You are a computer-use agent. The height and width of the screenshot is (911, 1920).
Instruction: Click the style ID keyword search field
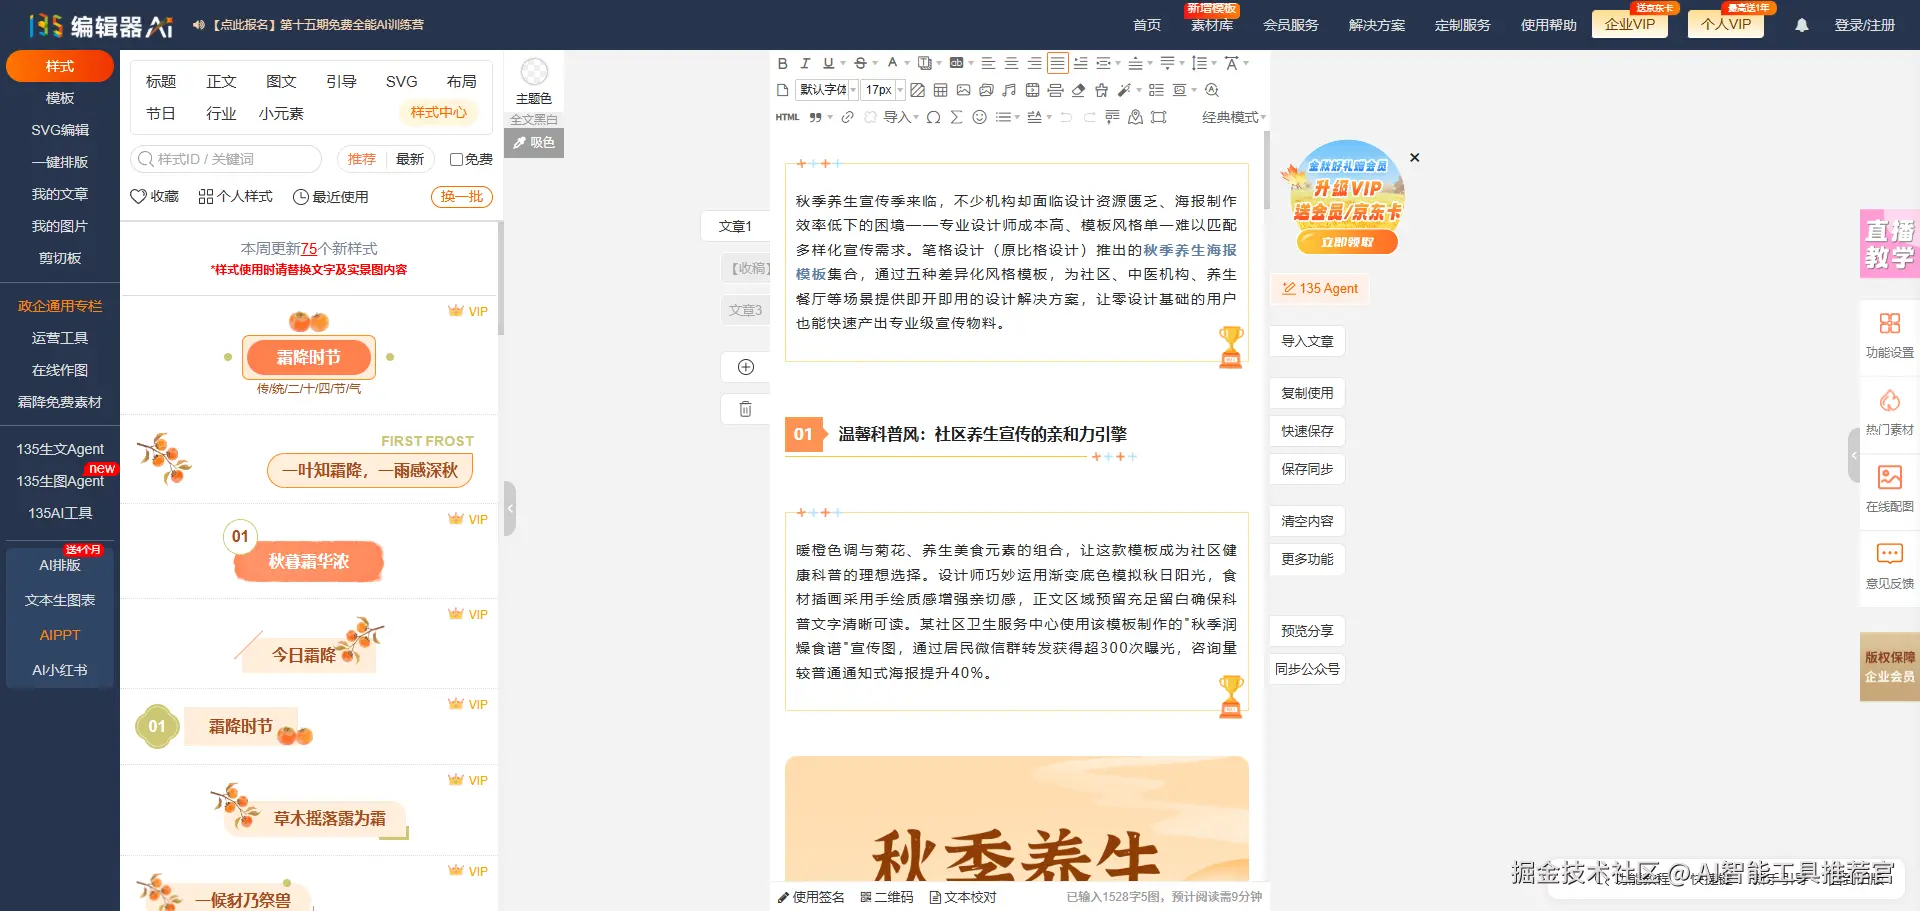point(226,159)
